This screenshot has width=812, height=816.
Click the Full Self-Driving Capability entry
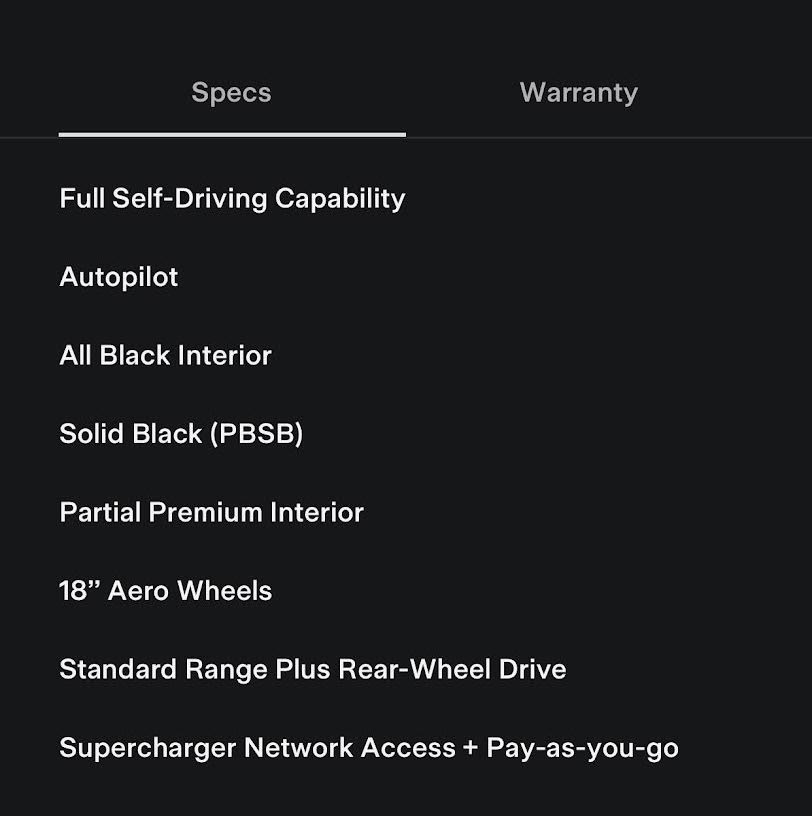(232, 198)
